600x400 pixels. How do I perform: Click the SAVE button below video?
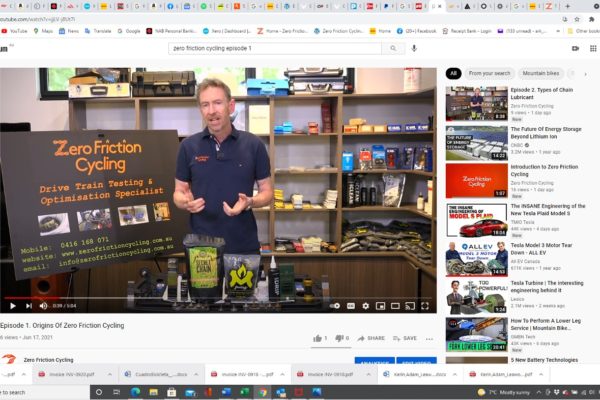pyautogui.click(x=405, y=338)
